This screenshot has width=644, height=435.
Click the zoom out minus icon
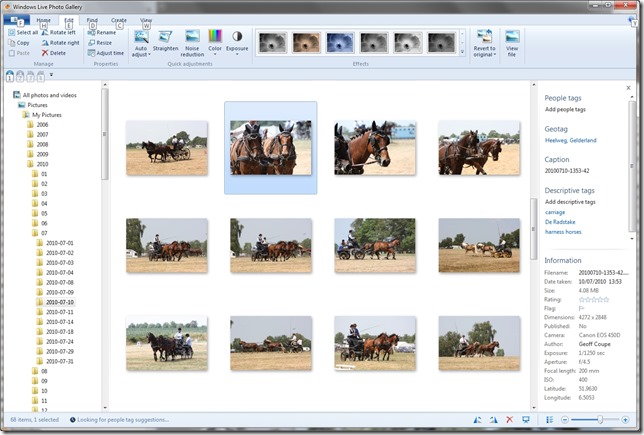[x=565, y=420]
